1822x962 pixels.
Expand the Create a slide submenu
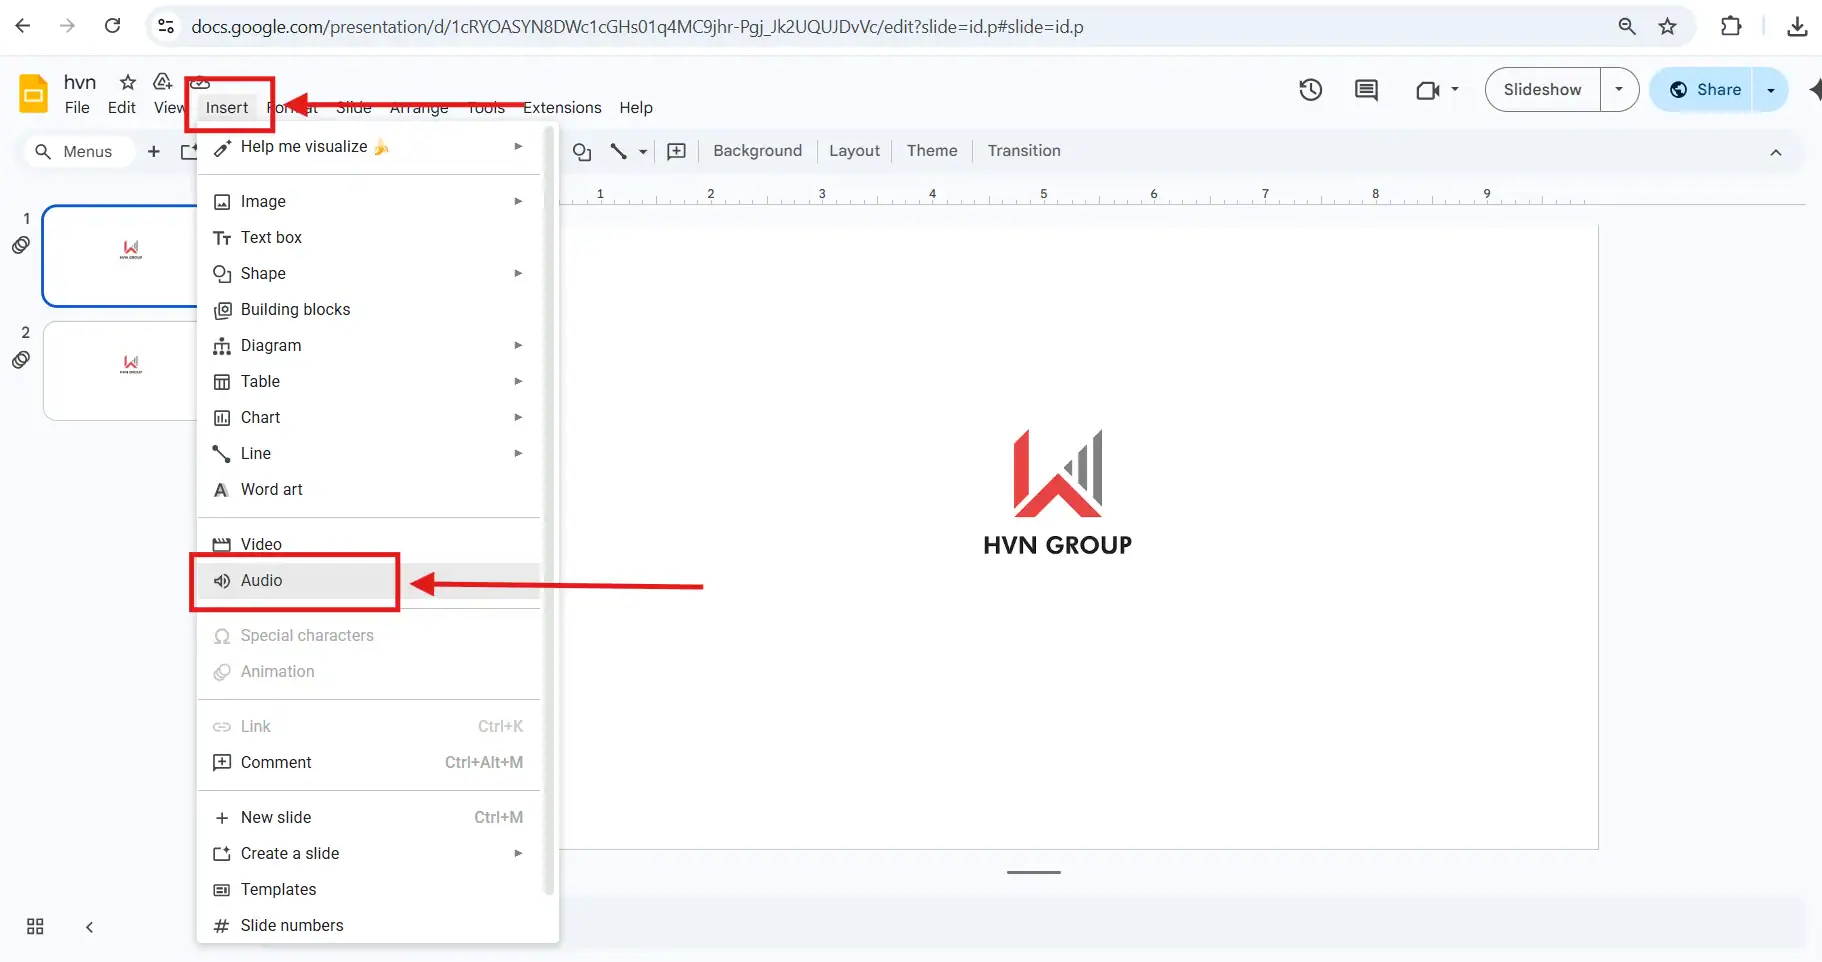click(x=518, y=853)
